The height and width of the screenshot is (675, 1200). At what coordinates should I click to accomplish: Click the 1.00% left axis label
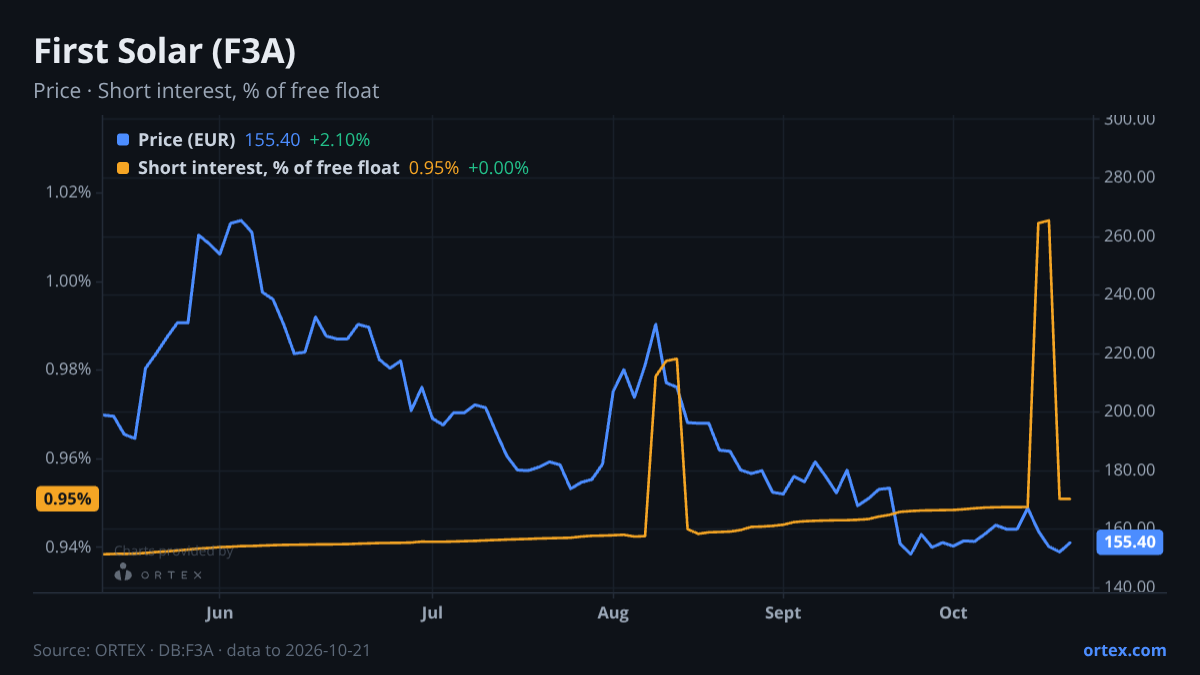pyautogui.click(x=69, y=281)
